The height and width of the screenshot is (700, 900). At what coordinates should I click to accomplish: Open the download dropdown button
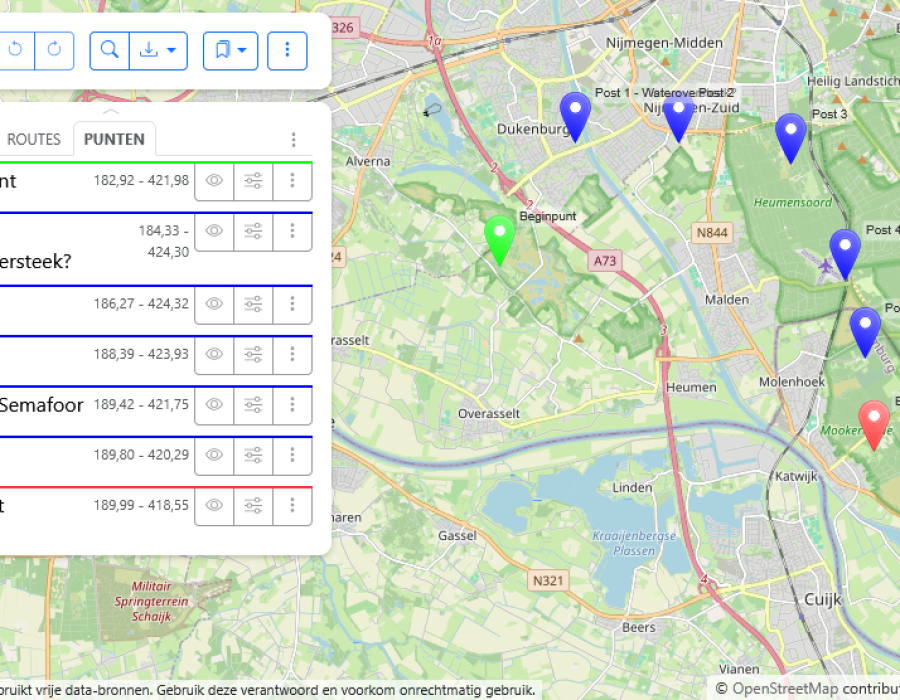pos(158,50)
